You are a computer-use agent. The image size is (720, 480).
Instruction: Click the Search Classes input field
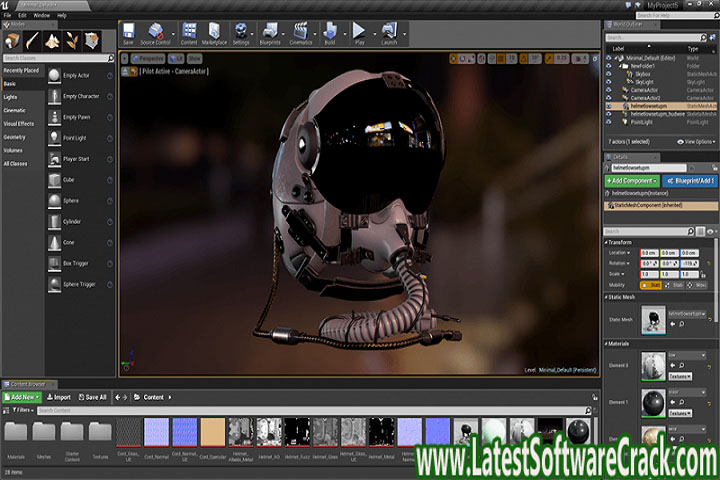pyautogui.click(x=55, y=59)
